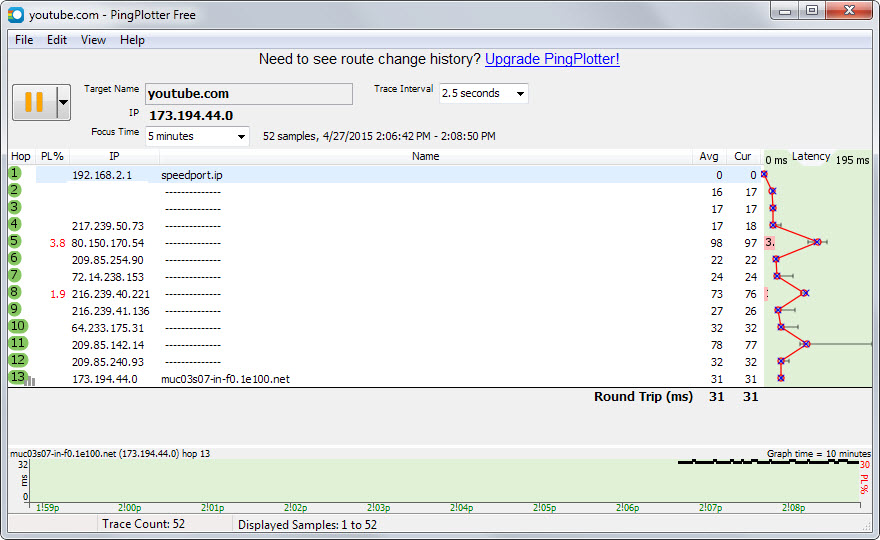Image resolution: width=880 pixels, height=540 pixels.
Task: Click the PingPlotter app icon in title bar
Action: point(16,15)
